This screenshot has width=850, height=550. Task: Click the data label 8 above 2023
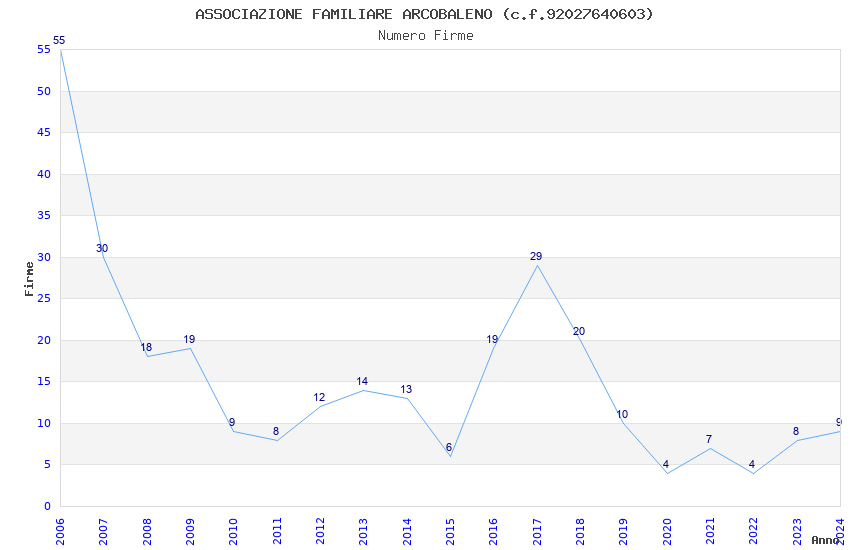796,431
